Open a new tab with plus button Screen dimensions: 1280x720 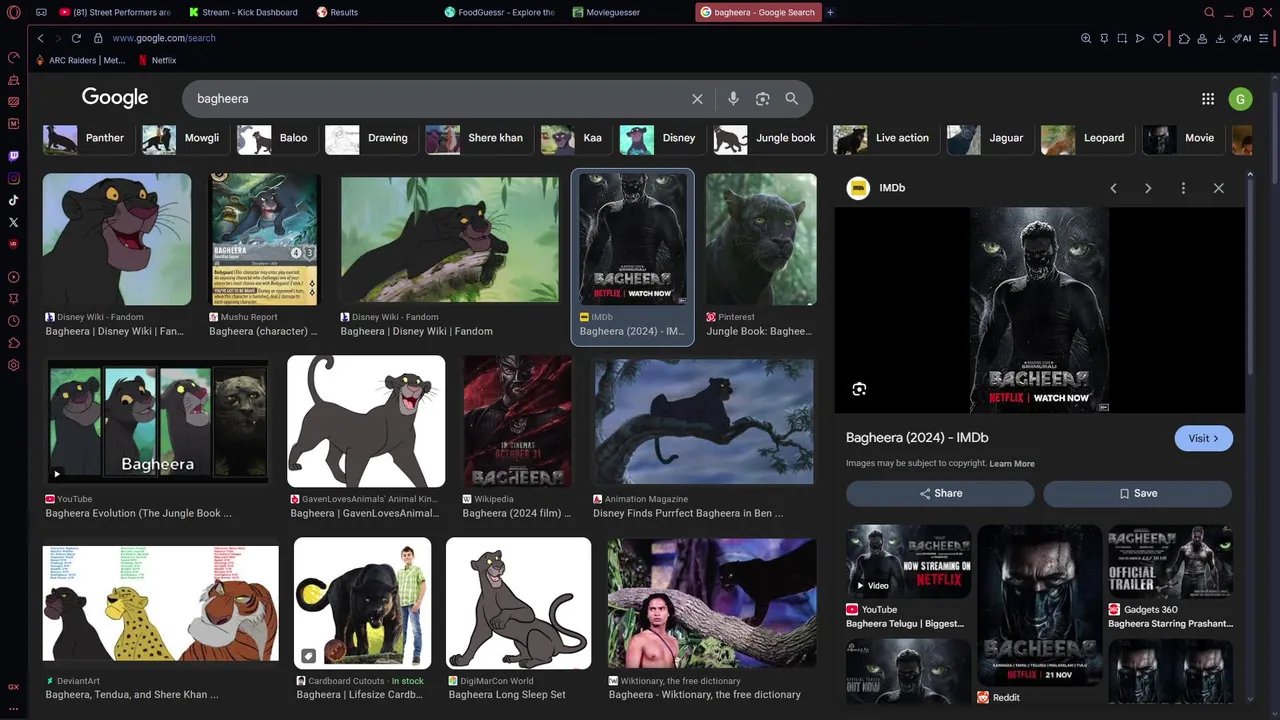click(x=830, y=12)
